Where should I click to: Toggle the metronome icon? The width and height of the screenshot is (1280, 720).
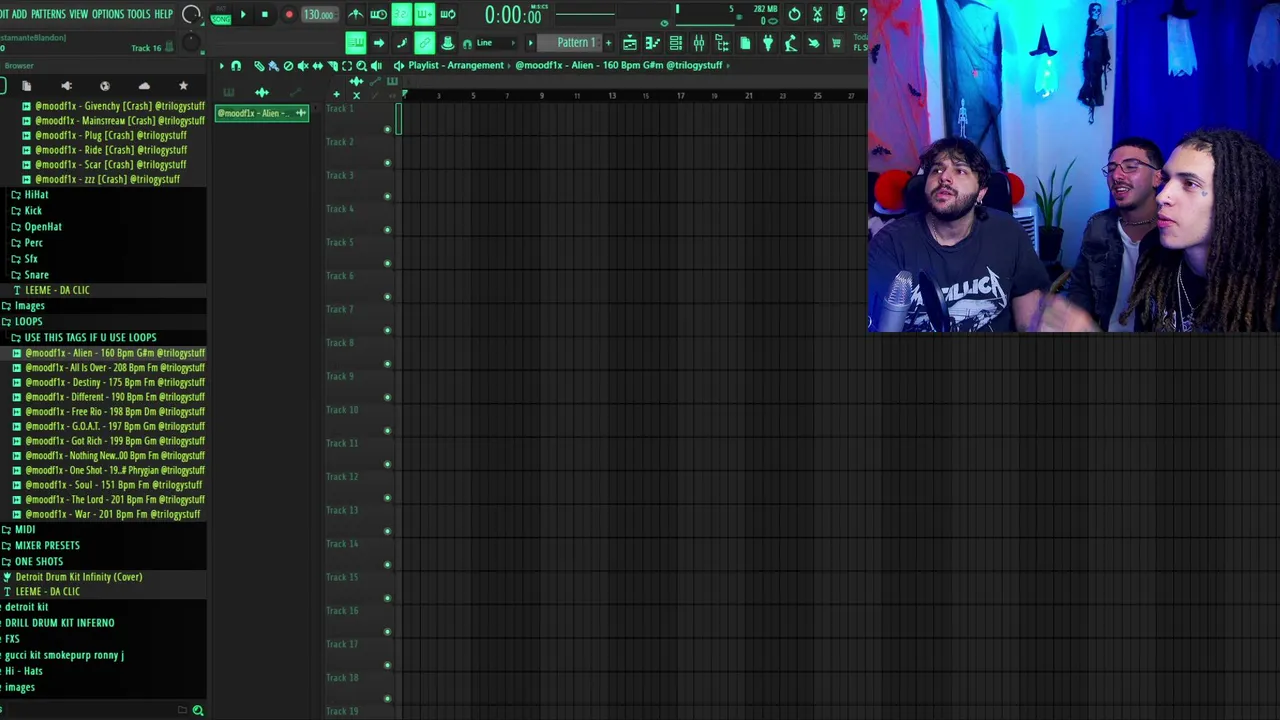pyautogui.click(x=356, y=15)
